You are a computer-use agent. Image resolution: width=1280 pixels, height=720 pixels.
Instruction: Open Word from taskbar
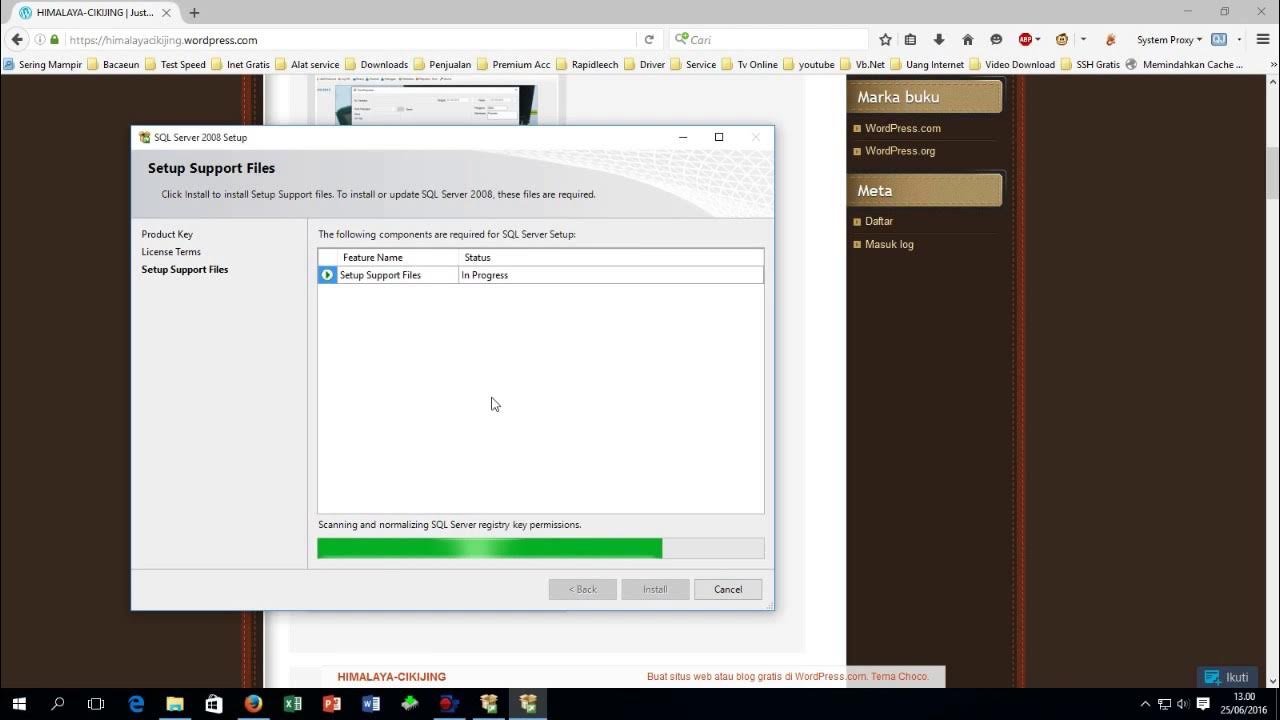(x=371, y=704)
